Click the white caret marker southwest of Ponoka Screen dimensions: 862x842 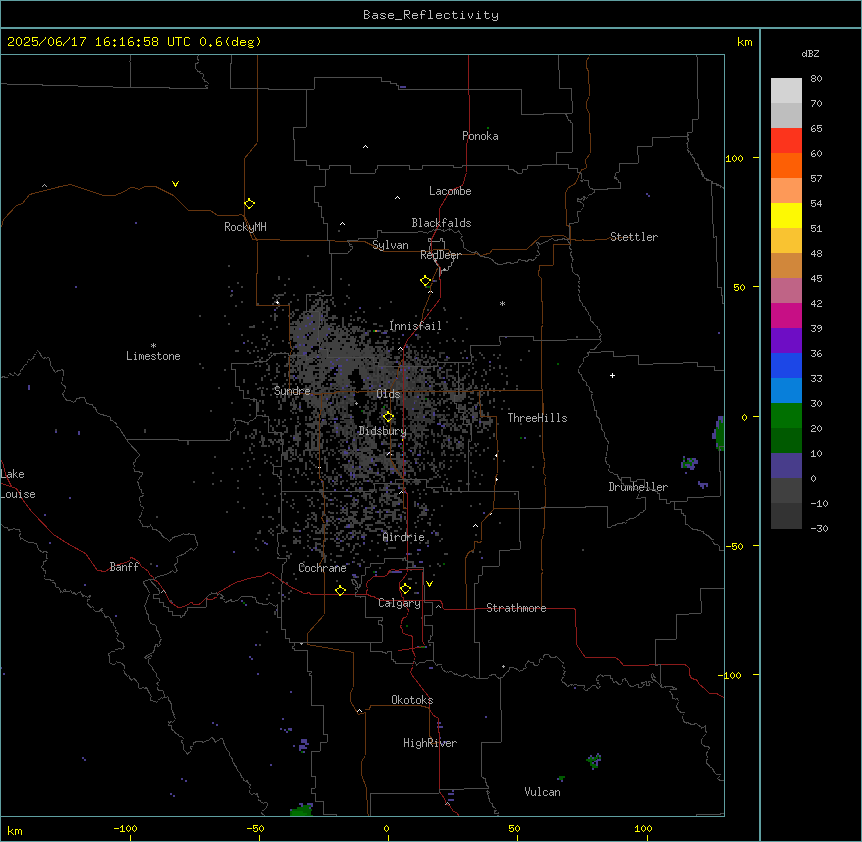366,147
